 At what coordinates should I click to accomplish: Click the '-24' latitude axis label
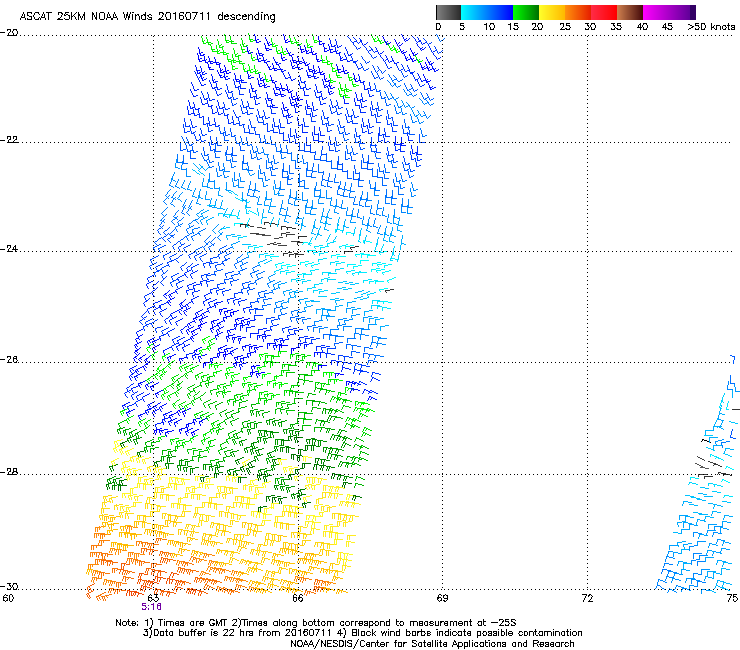click(x=9, y=249)
